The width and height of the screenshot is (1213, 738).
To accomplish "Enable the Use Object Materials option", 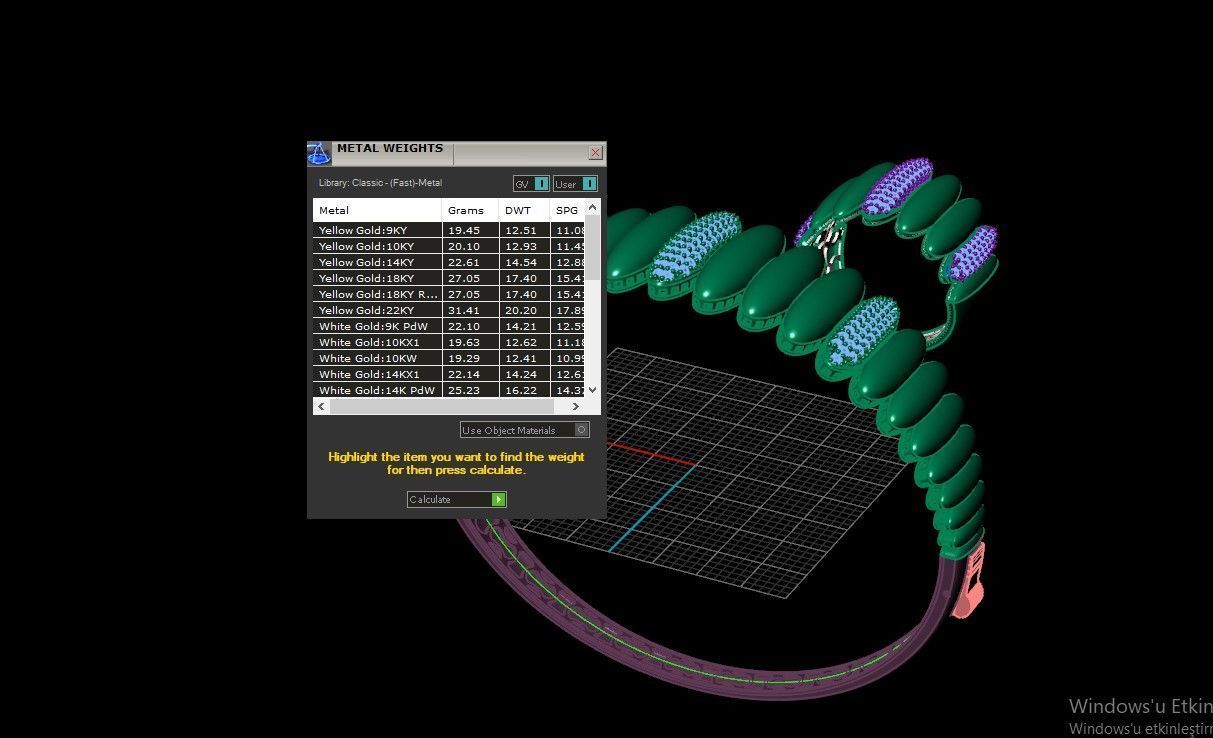I will pyautogui.click(x=525, y=430).
